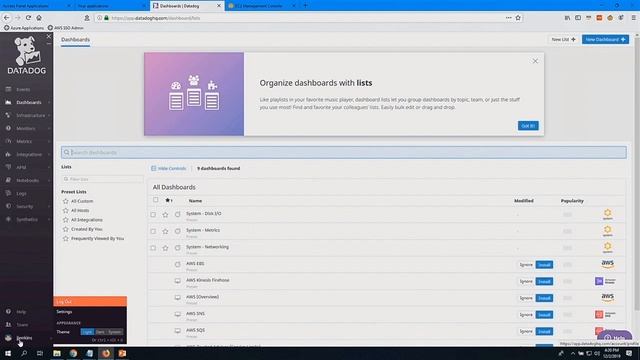Open Team in the sidebar
Image resolution: width=640 pixels, height=360 pixels.
[x=22, y=325]
